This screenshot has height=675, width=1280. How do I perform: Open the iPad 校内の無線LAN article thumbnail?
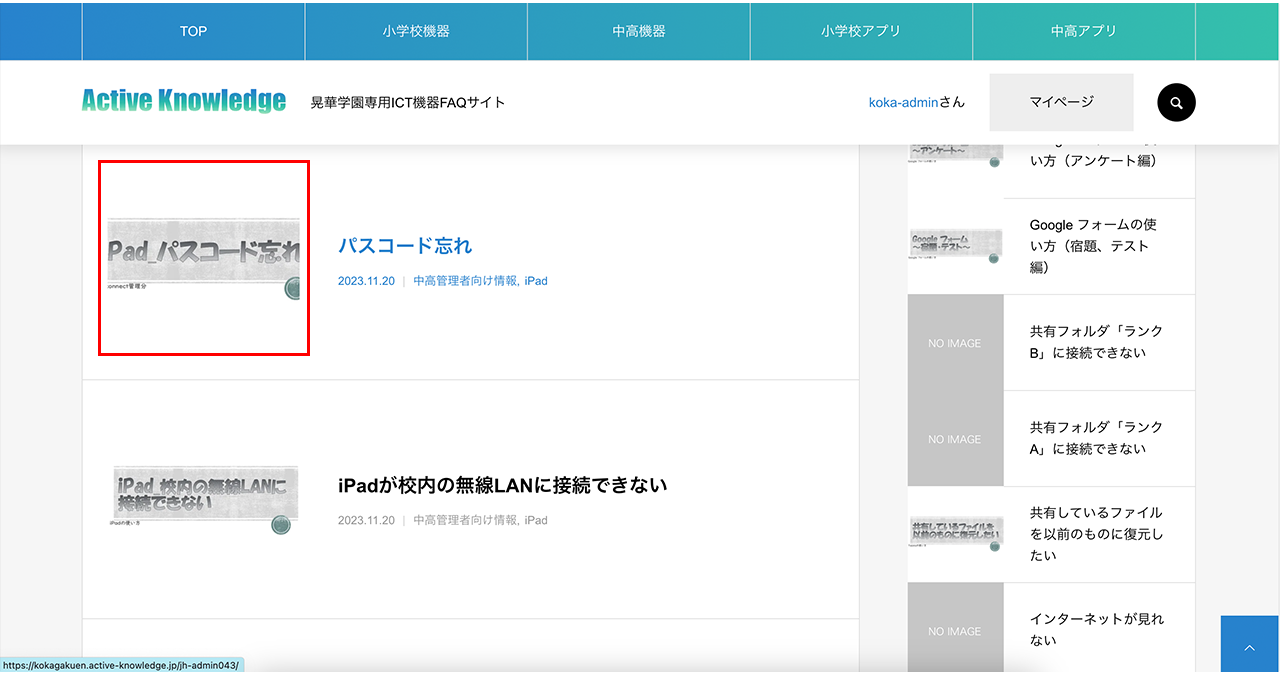pyautogui.click(x=204, y=497)
